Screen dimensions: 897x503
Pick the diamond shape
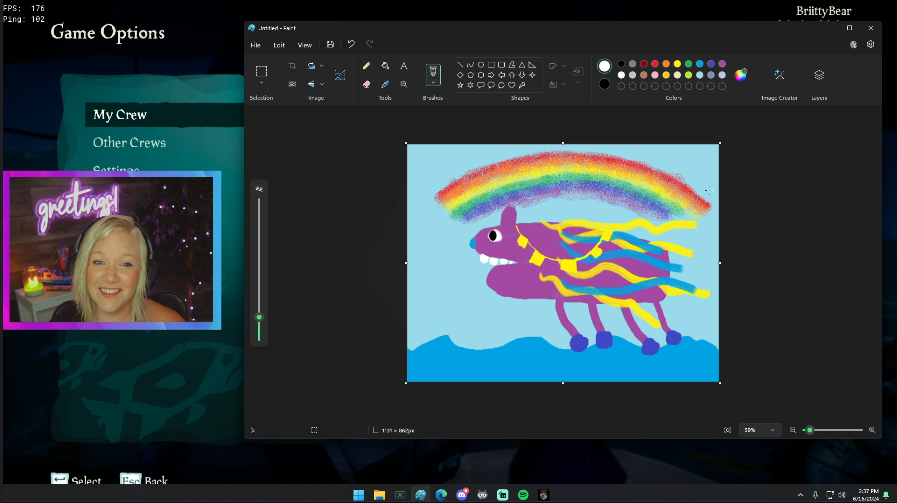point(460,75)
